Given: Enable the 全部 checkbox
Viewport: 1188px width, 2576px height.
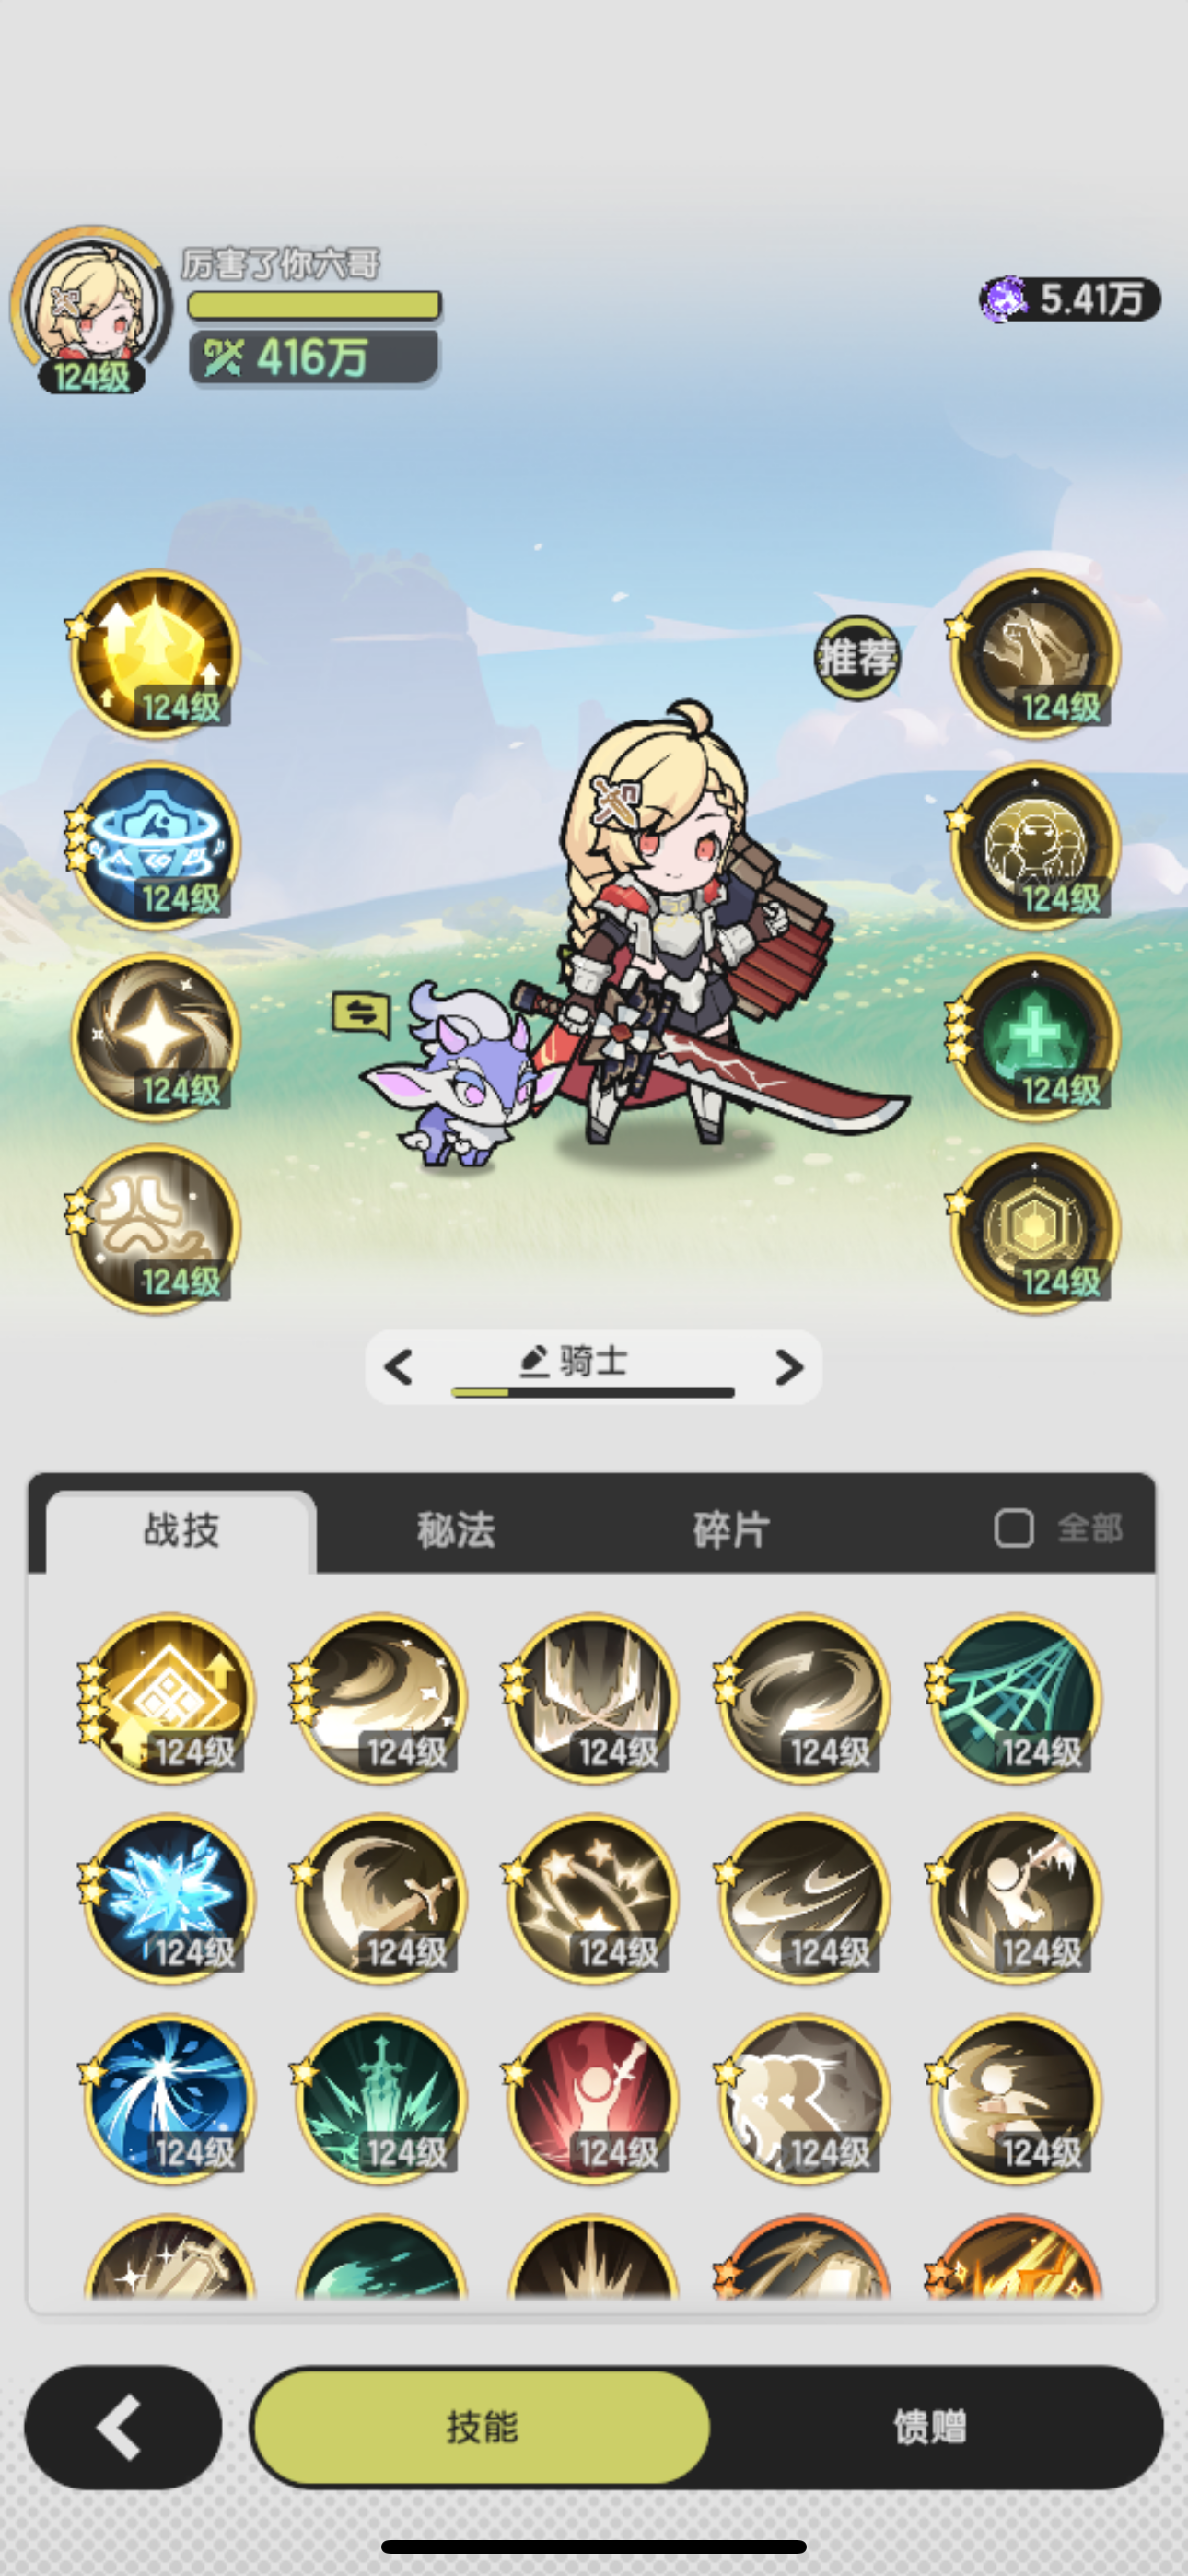Looking at the screenshot, I should click(1013, 1528).
